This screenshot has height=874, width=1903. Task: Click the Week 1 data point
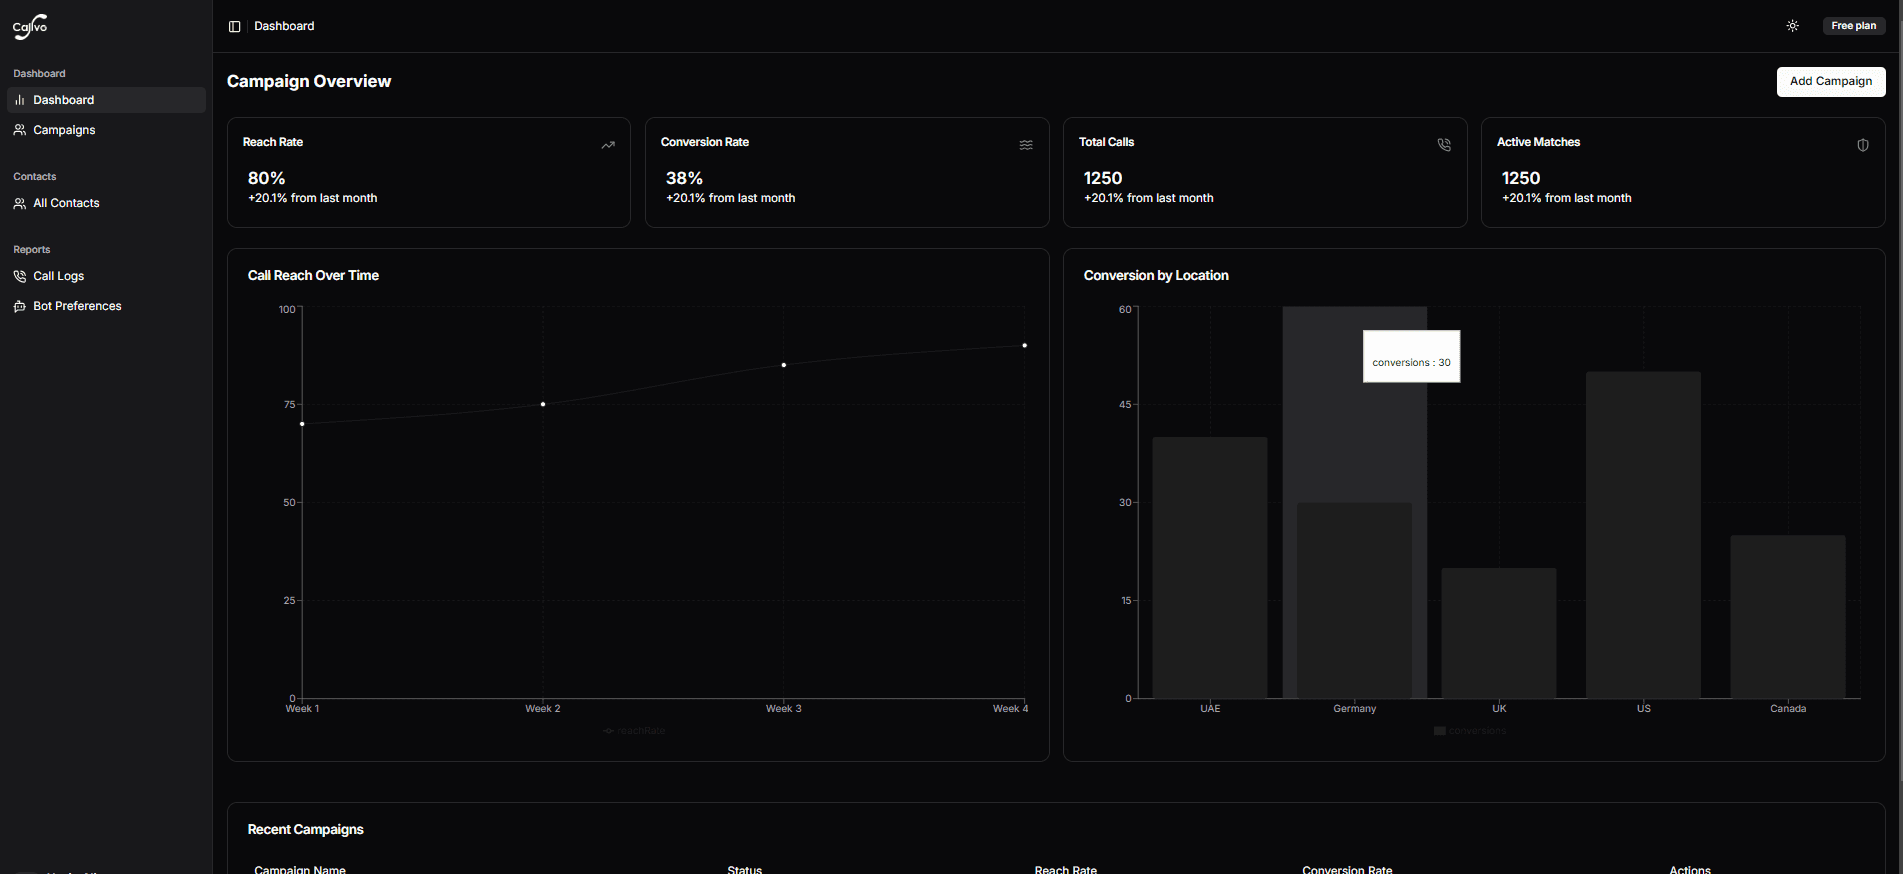pos(302,424)
